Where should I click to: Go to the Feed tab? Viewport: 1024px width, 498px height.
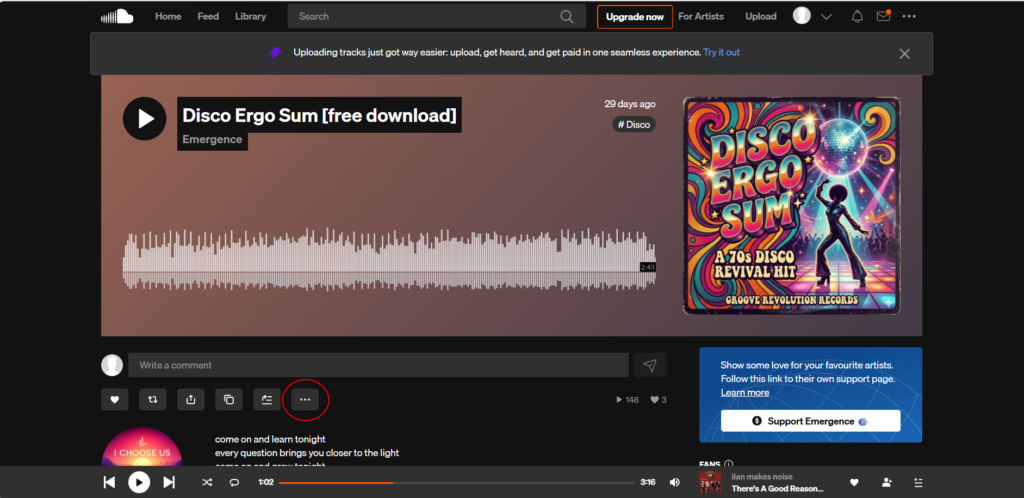coord(208,17)
